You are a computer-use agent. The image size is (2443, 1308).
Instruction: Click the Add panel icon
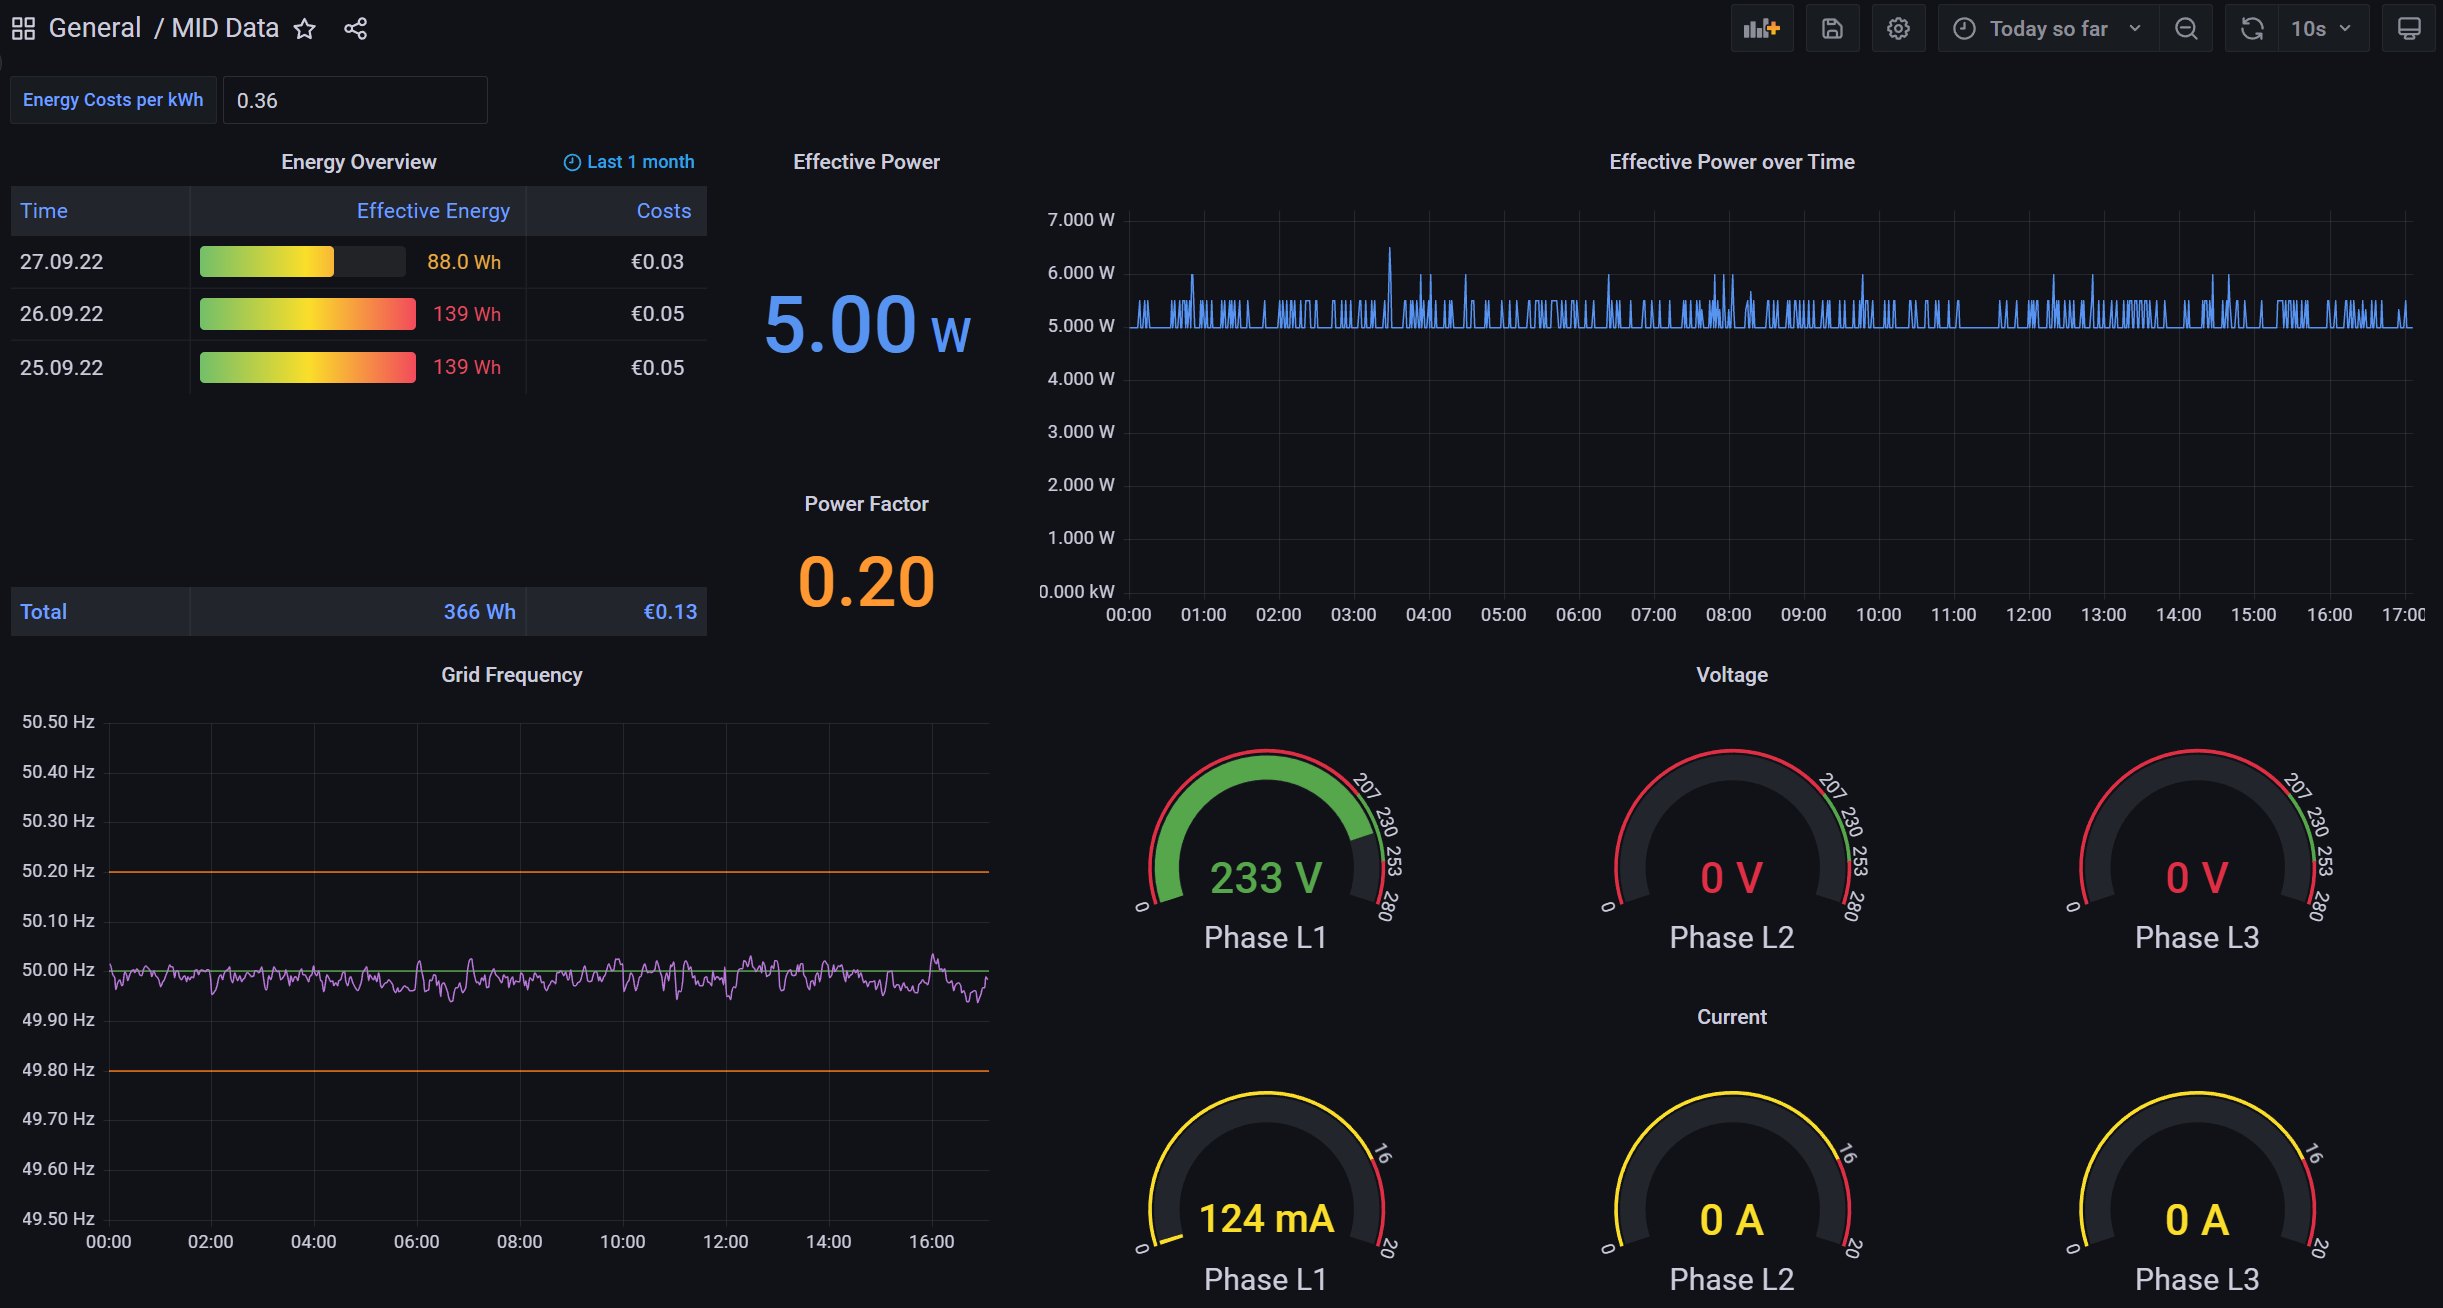[1761, 29]
